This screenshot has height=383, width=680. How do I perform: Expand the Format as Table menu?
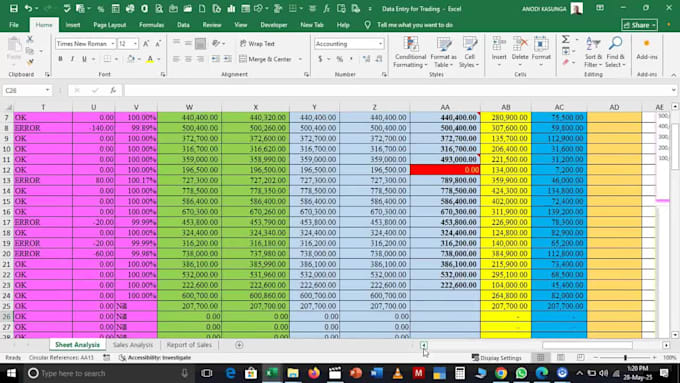click(x=443, y=52)
